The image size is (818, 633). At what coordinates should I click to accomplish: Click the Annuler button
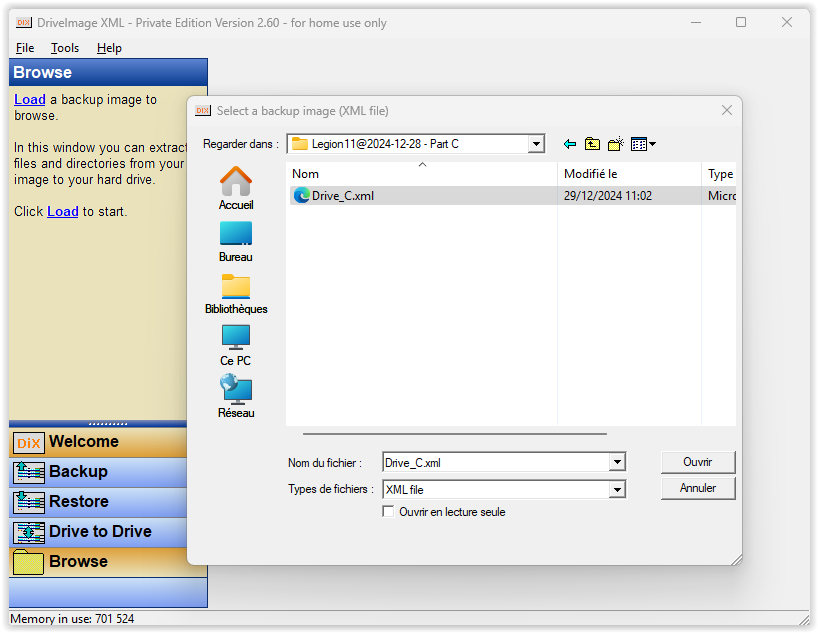pyautogui.click(x=698, y=488)
